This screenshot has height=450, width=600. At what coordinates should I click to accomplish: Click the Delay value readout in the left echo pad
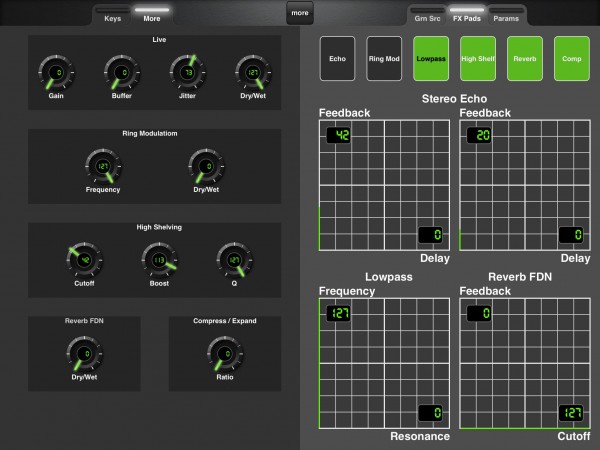(x=430, y=235)
